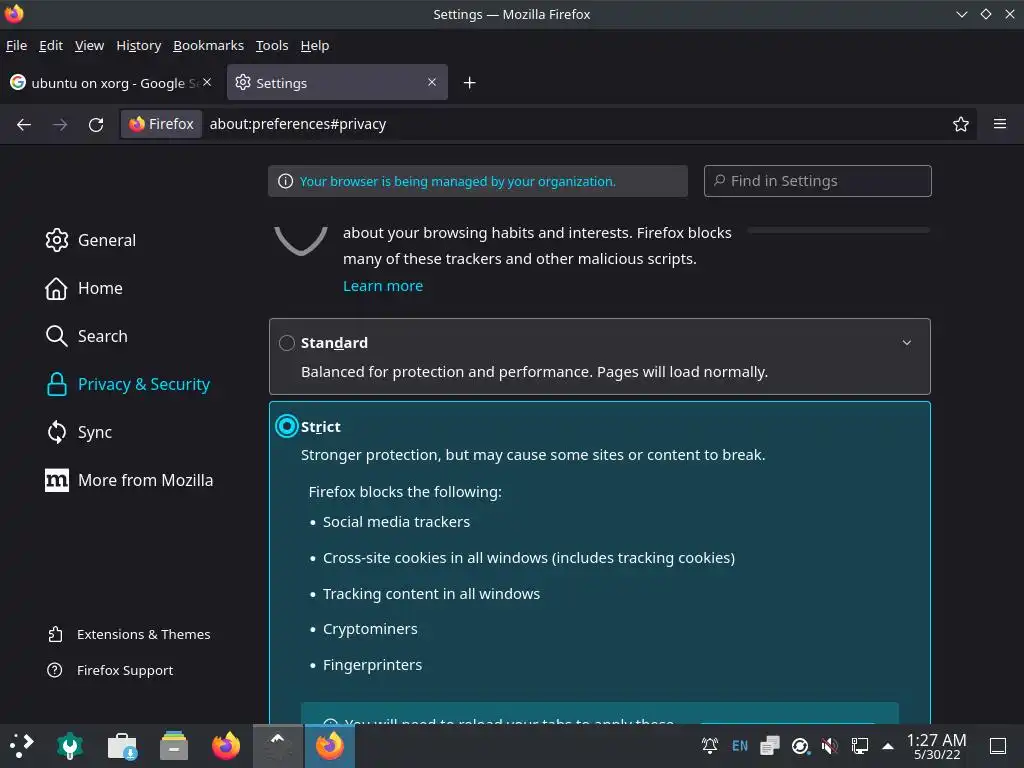Open system updates tray icon
This screenshot has width=1024, height=768.
pos(800,745)
